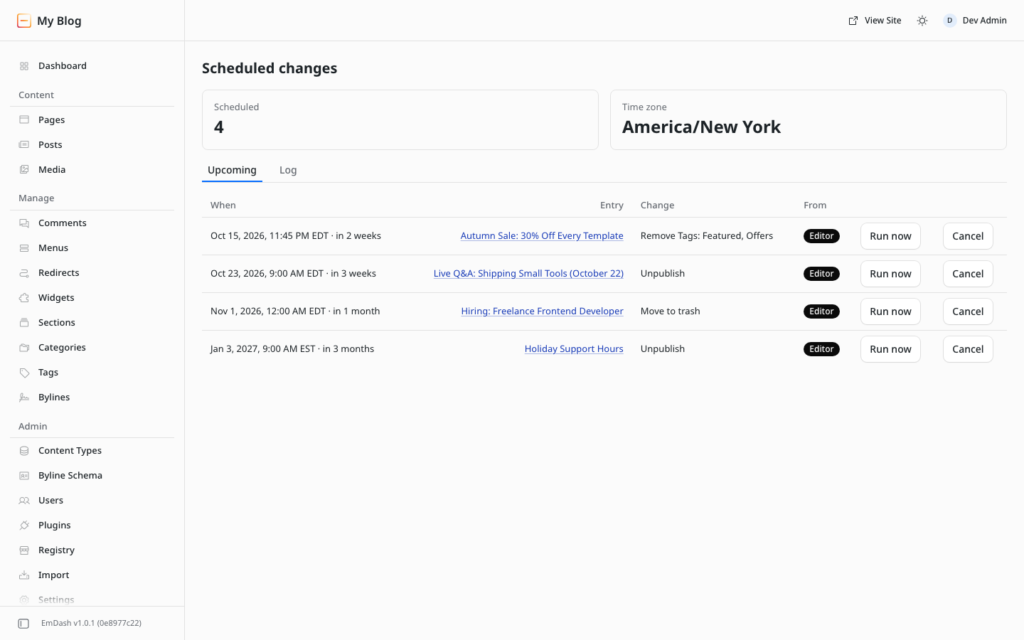
Task: Click EmDash v1.0.1 version text
Action: pyautogui.click(x=91, y=623)
